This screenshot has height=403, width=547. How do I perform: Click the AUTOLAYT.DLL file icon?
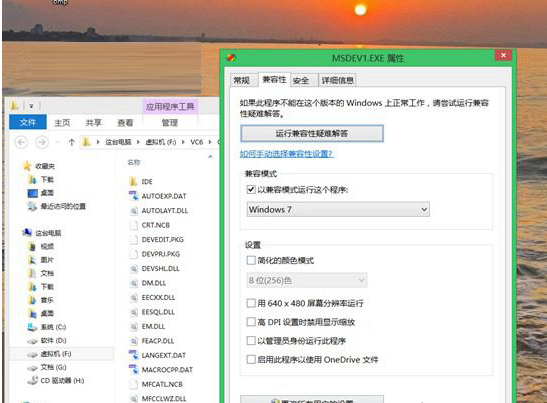(134, 210)
